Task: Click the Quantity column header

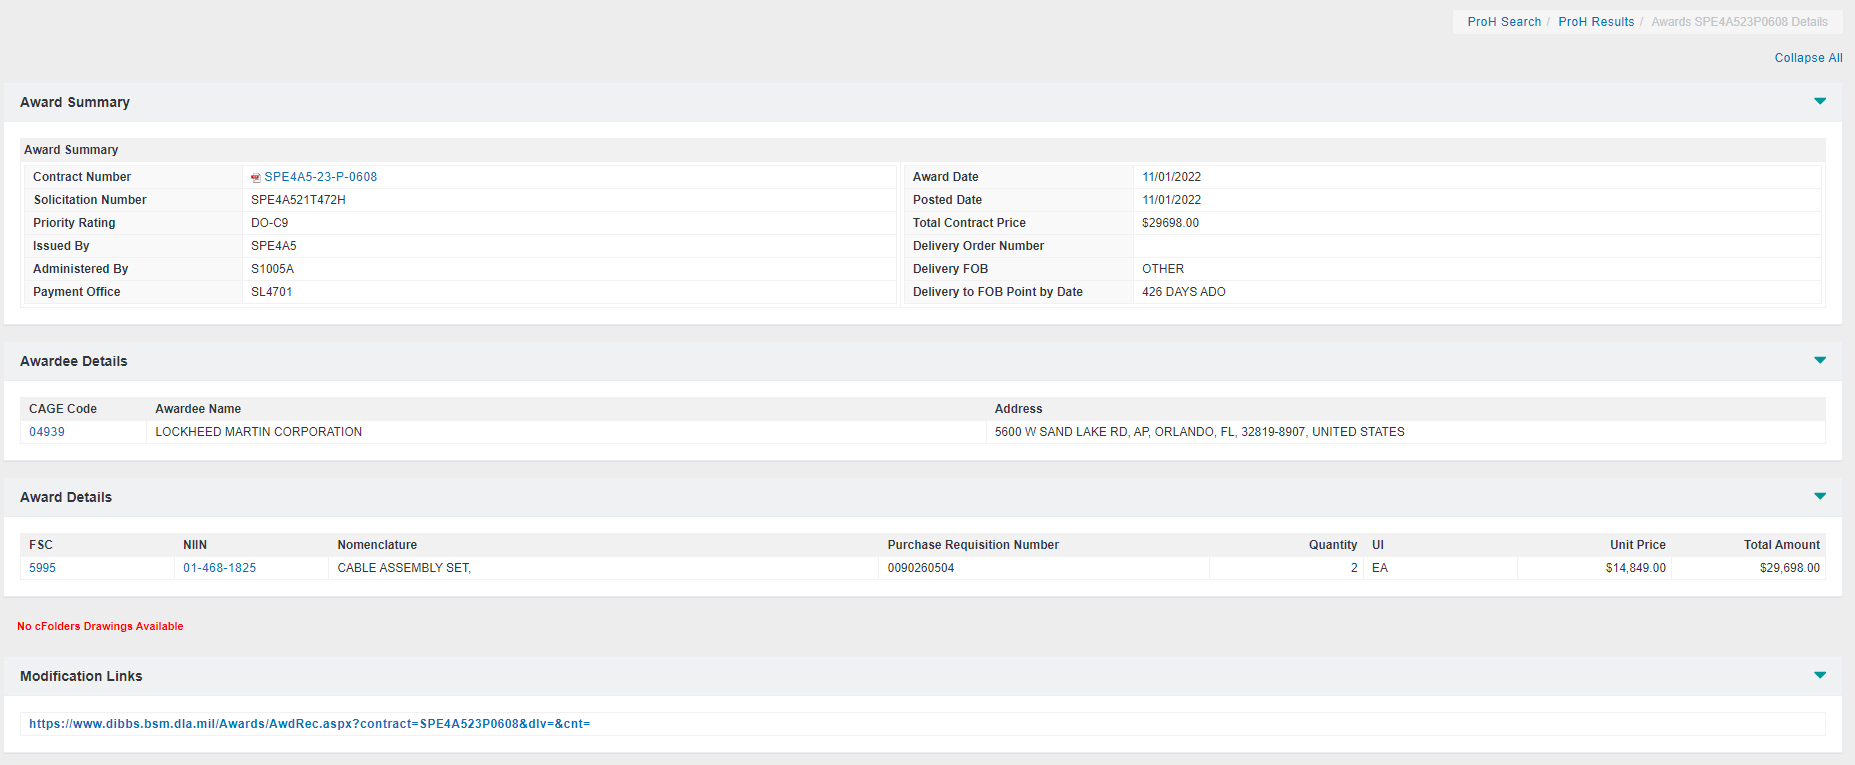Action: pos(1333,545)
